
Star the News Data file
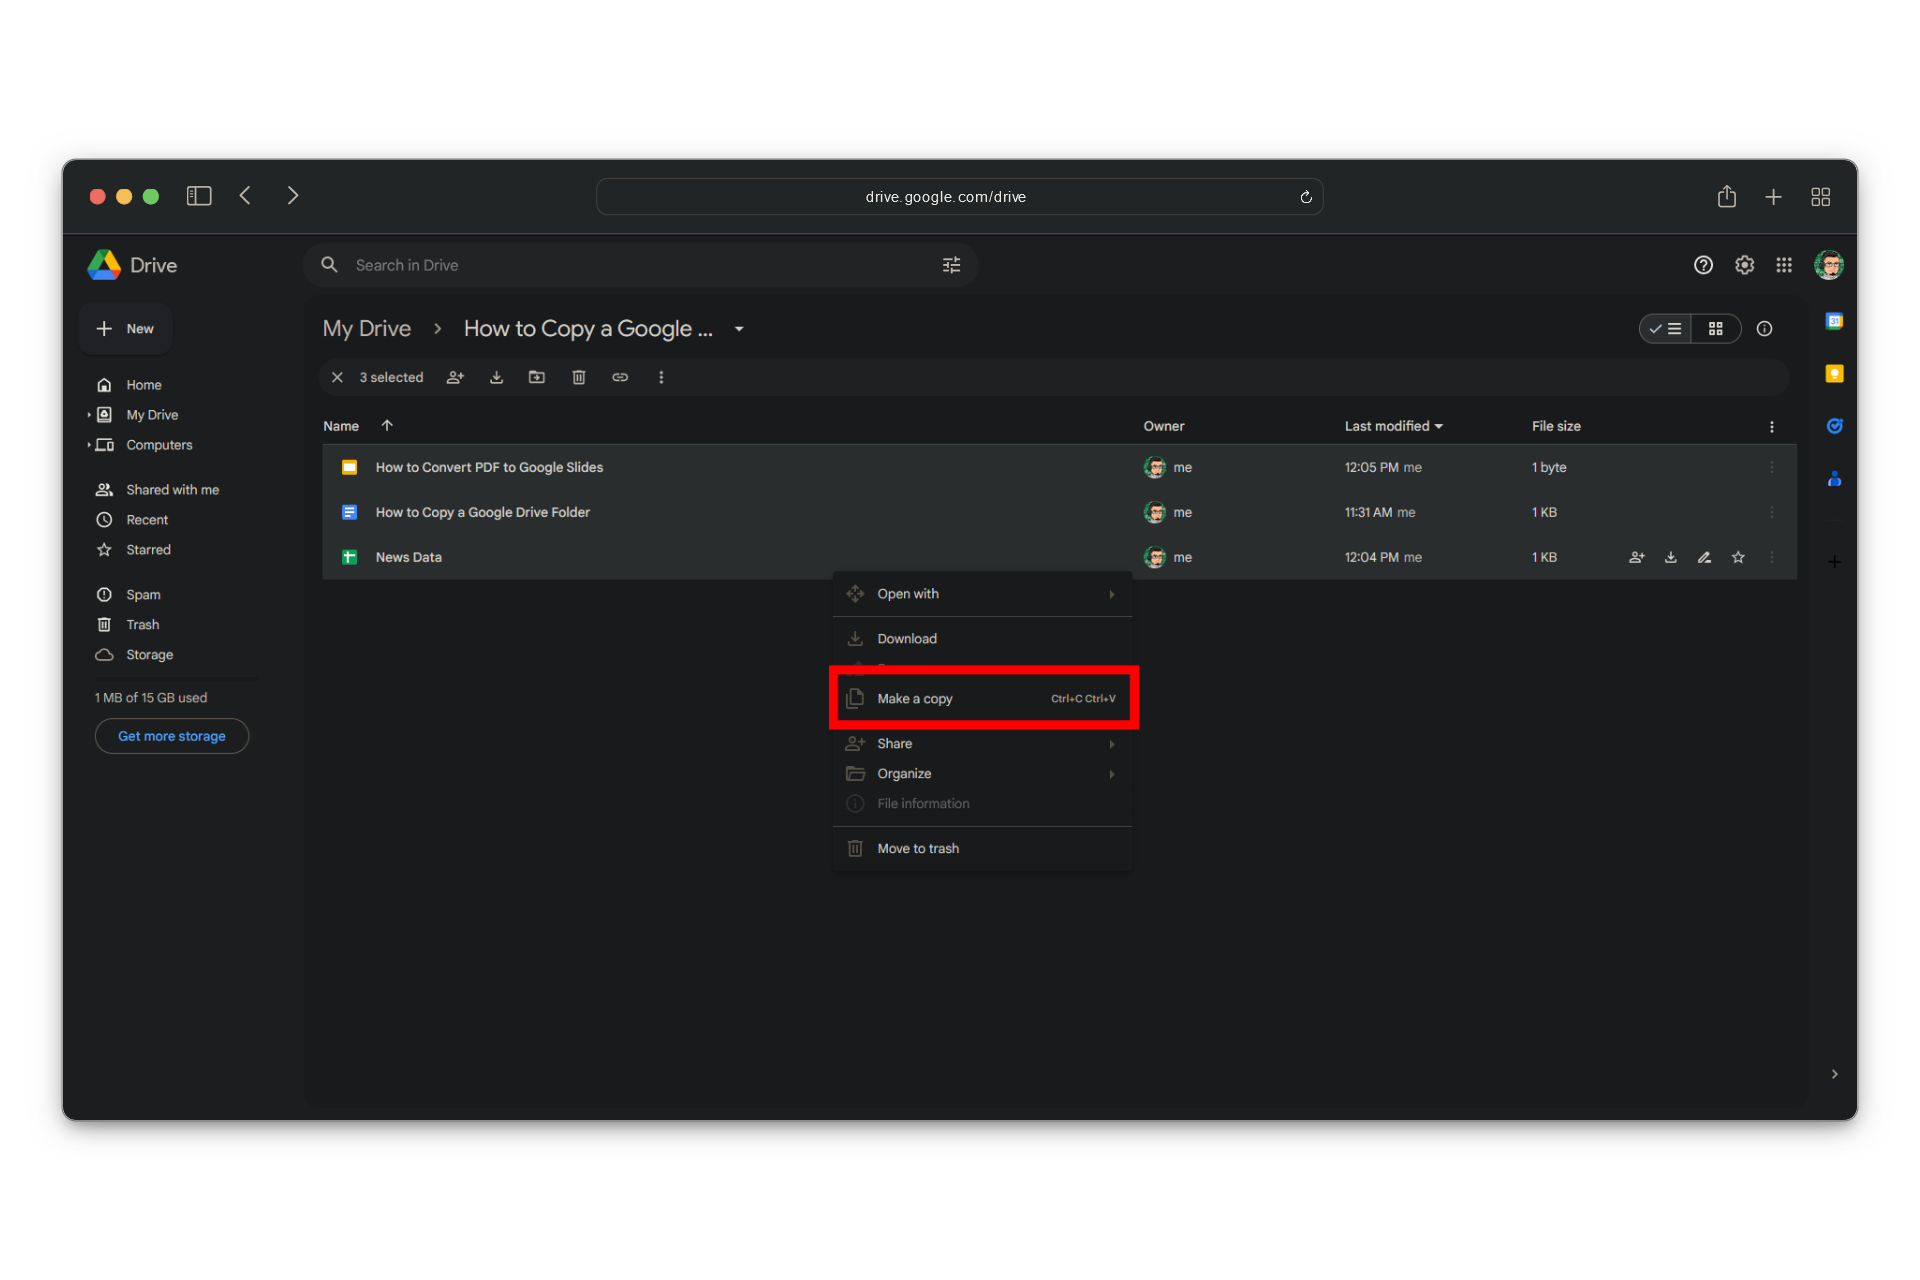[x=1738, y=557]
